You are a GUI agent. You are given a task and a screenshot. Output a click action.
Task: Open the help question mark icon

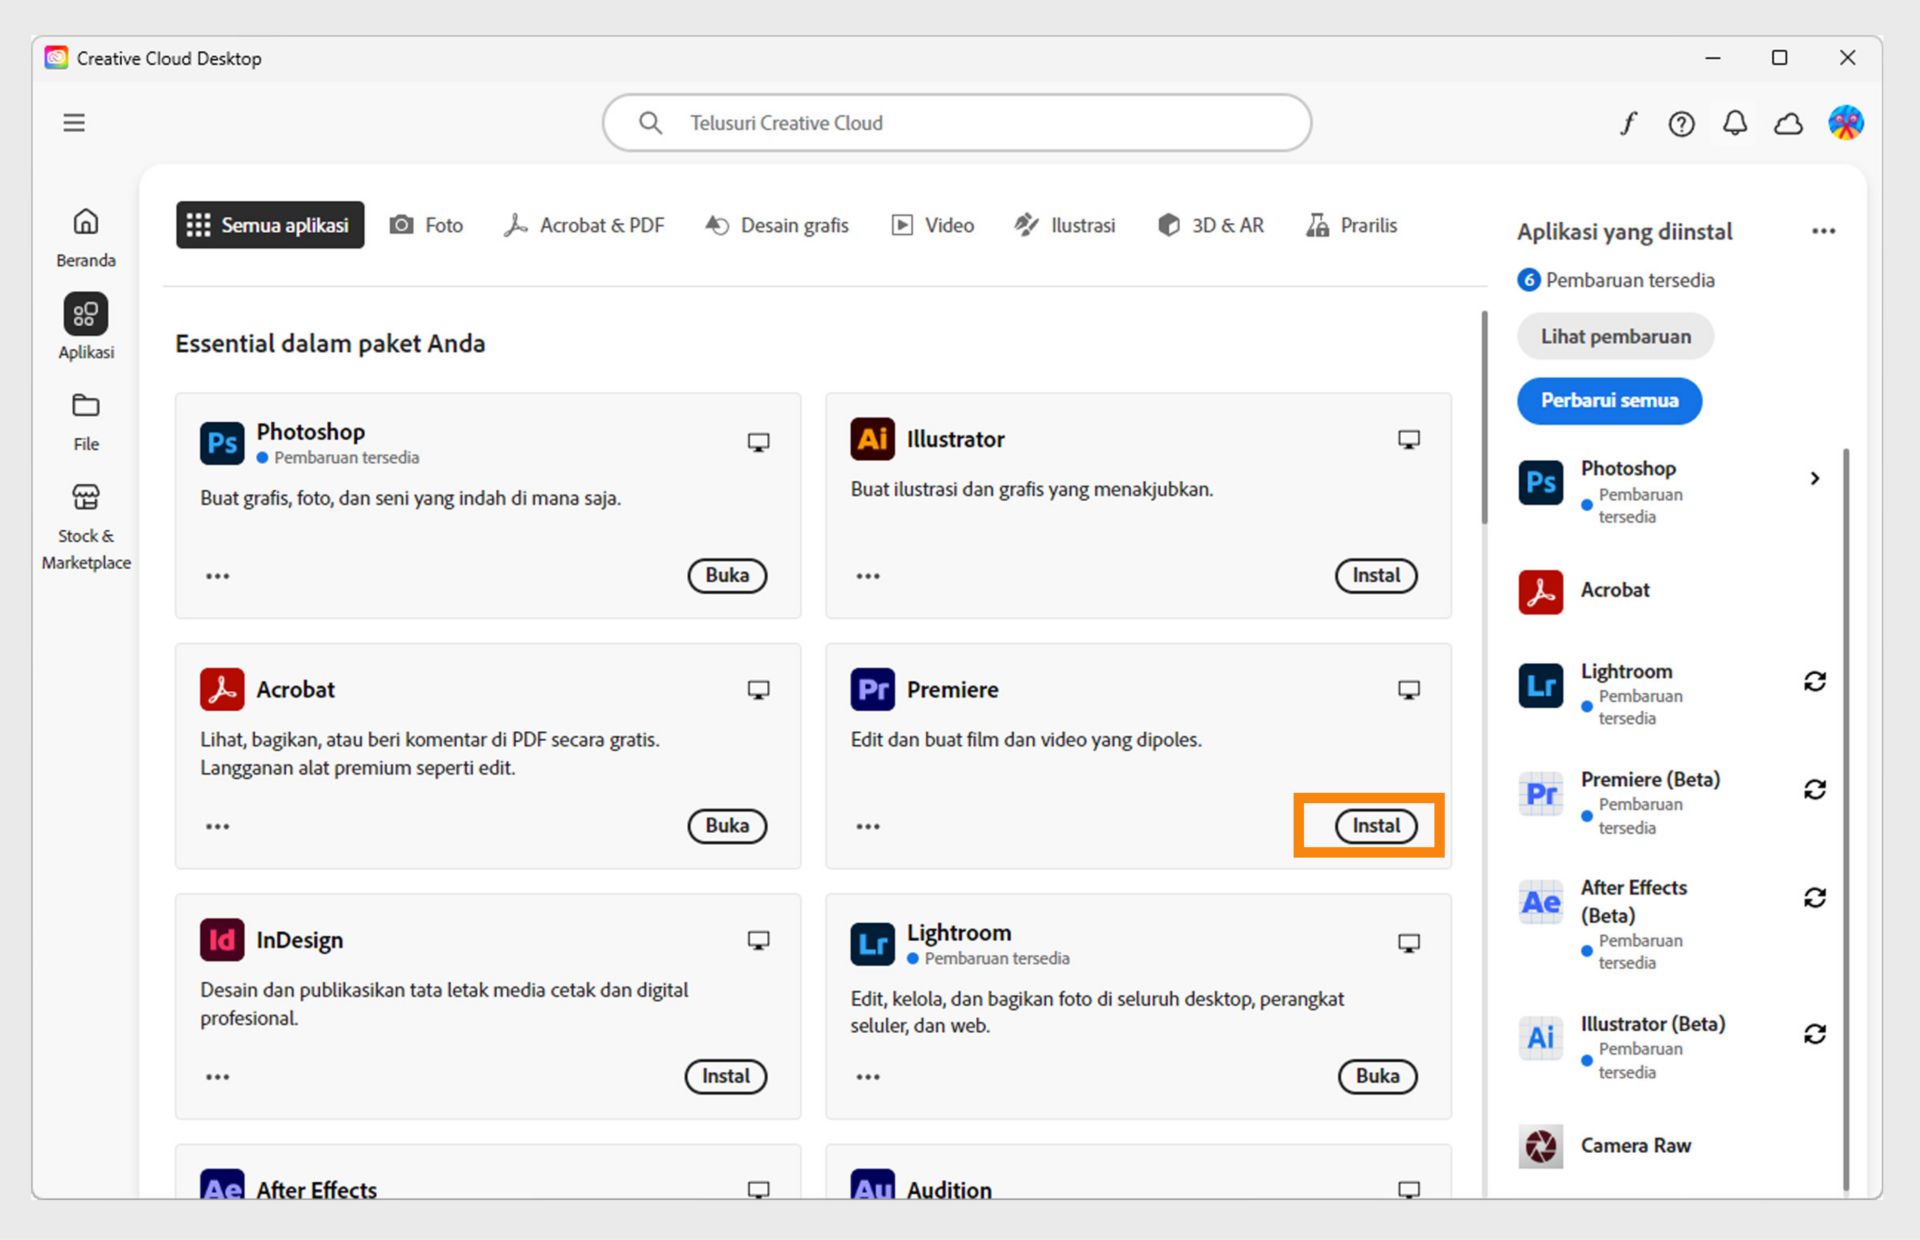1681,123
